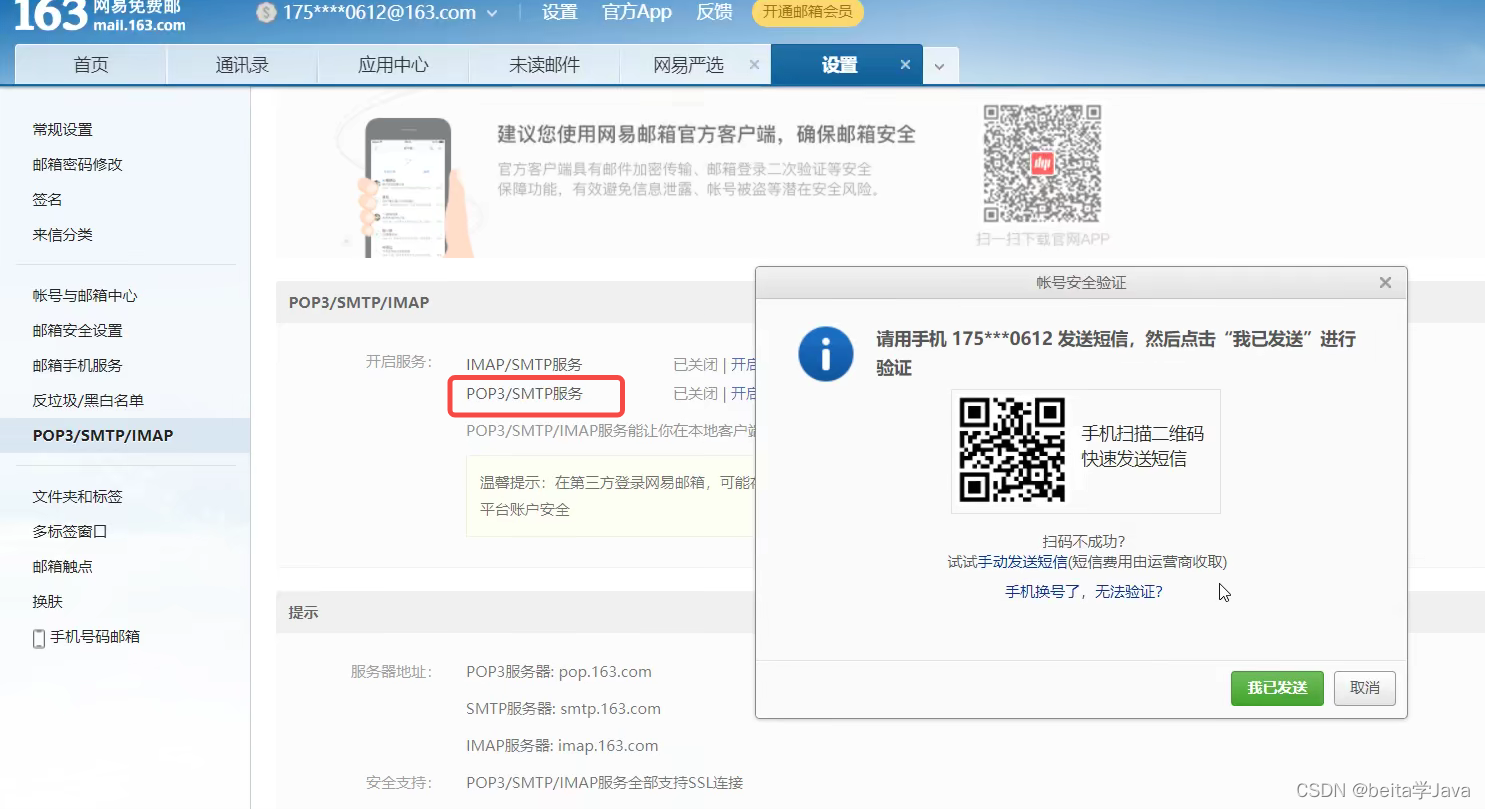Open 签名 settings in the sidebar

(47, 199)
